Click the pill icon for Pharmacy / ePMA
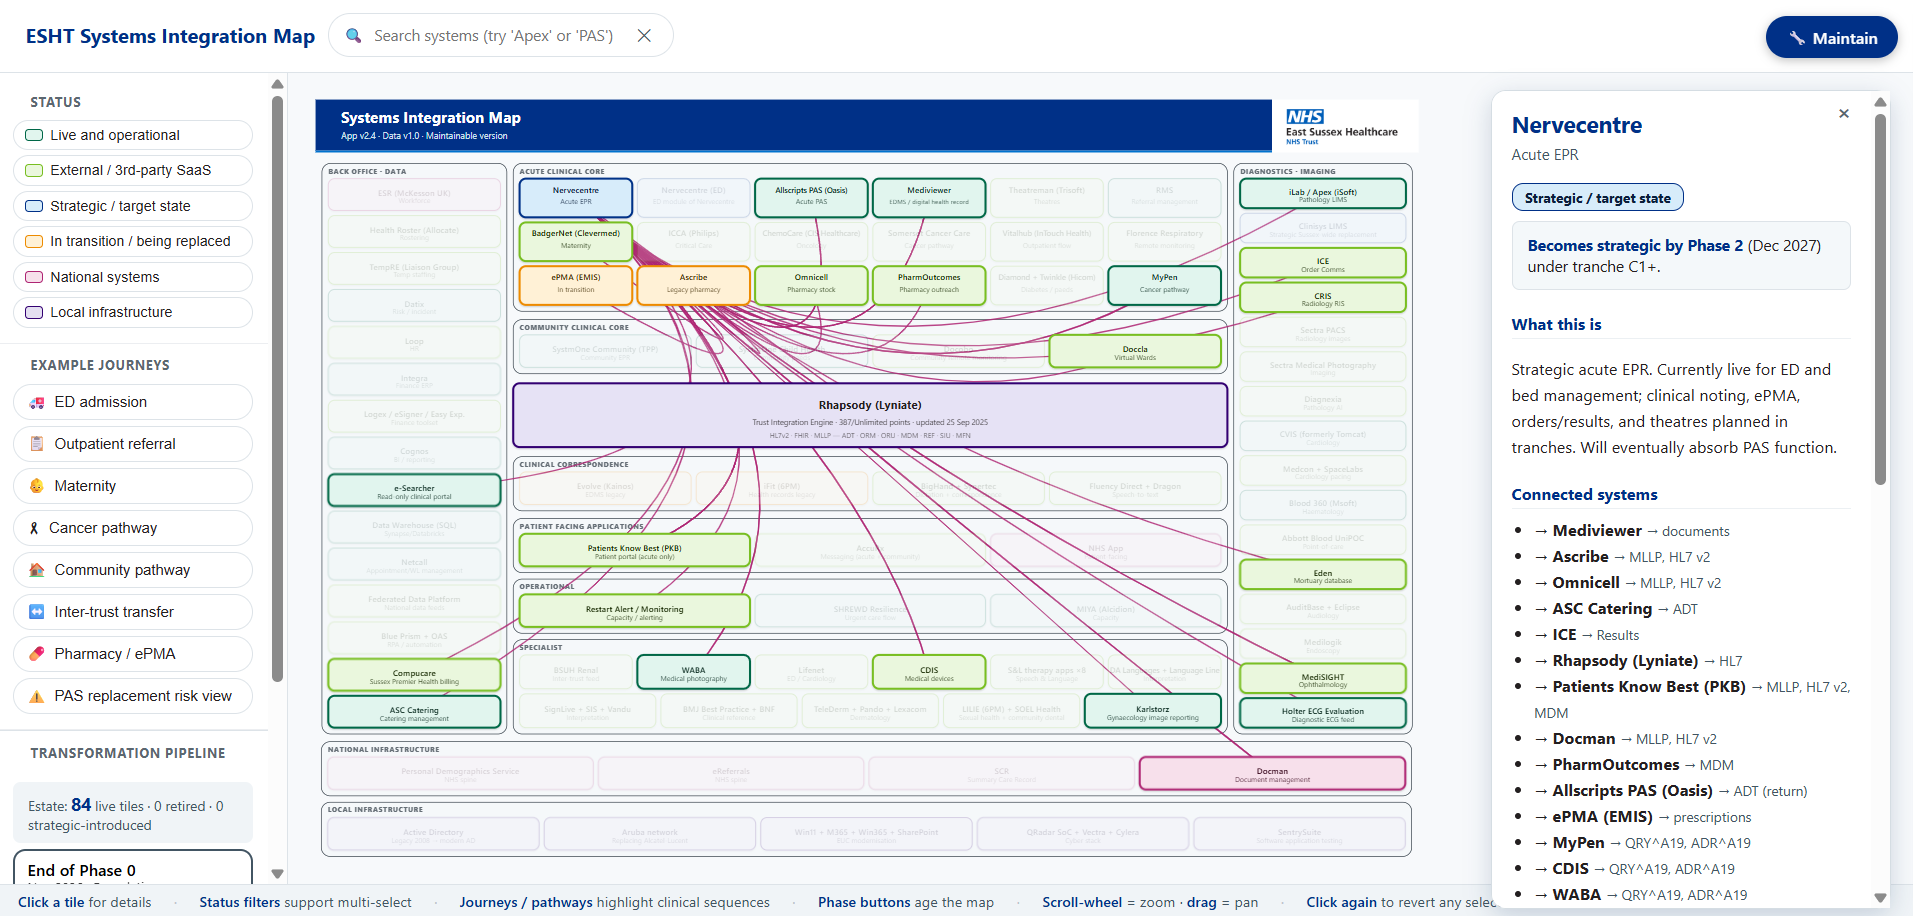Image resolution: width=1913 pixels, height=916 pixels. [37, 654]
